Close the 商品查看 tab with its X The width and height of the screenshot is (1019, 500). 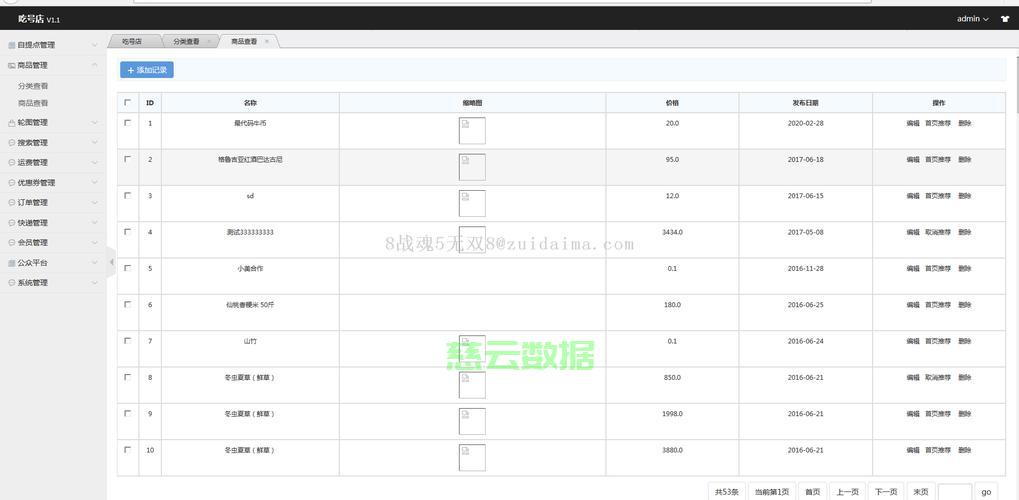tap(266, 42)
